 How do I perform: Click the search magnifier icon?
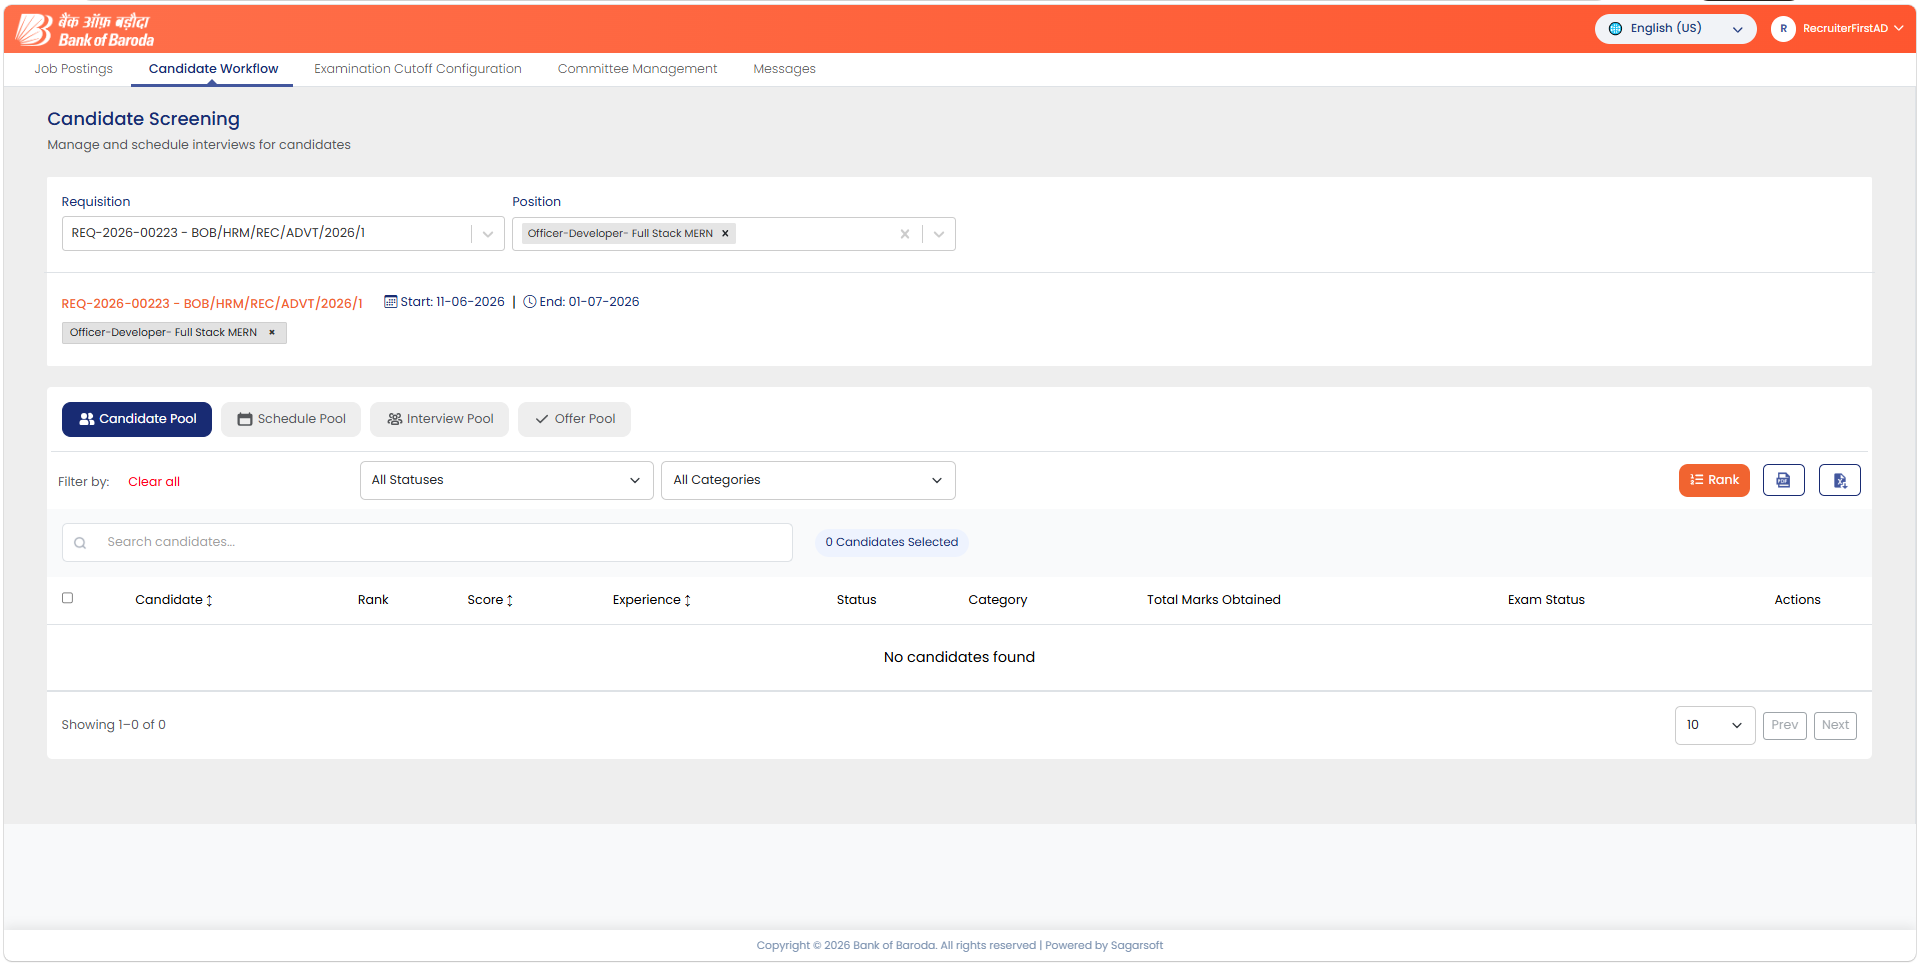[x=80, y=543]
